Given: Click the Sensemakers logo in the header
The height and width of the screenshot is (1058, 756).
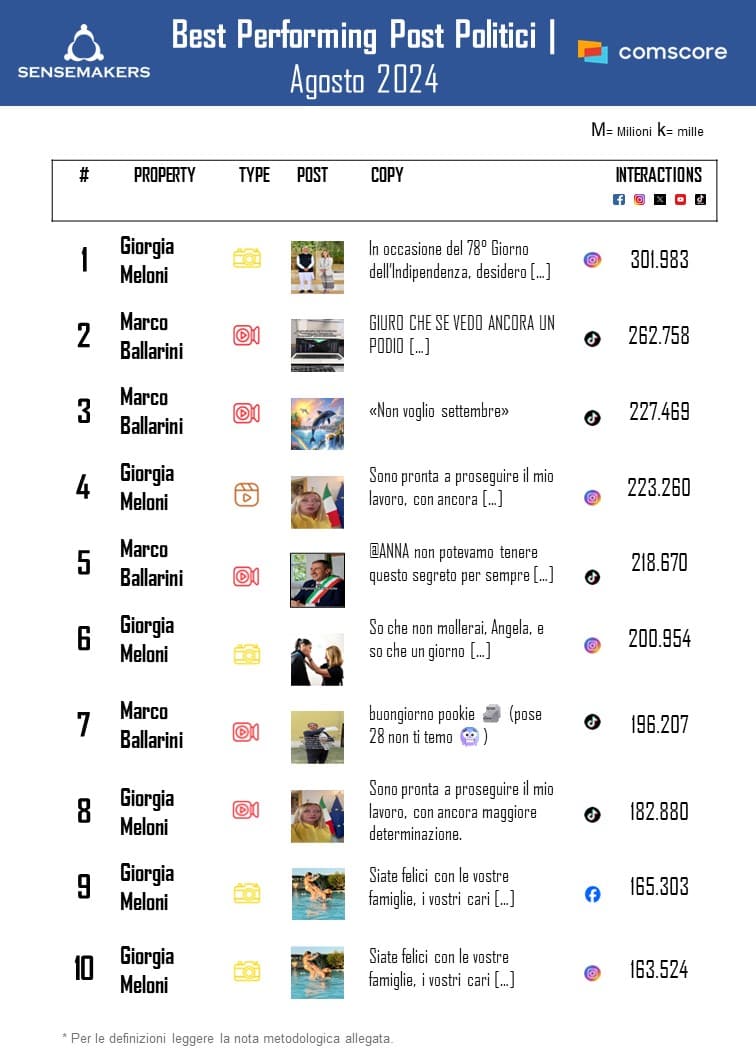Looking at the screenshot, I should tap(84, 52).
